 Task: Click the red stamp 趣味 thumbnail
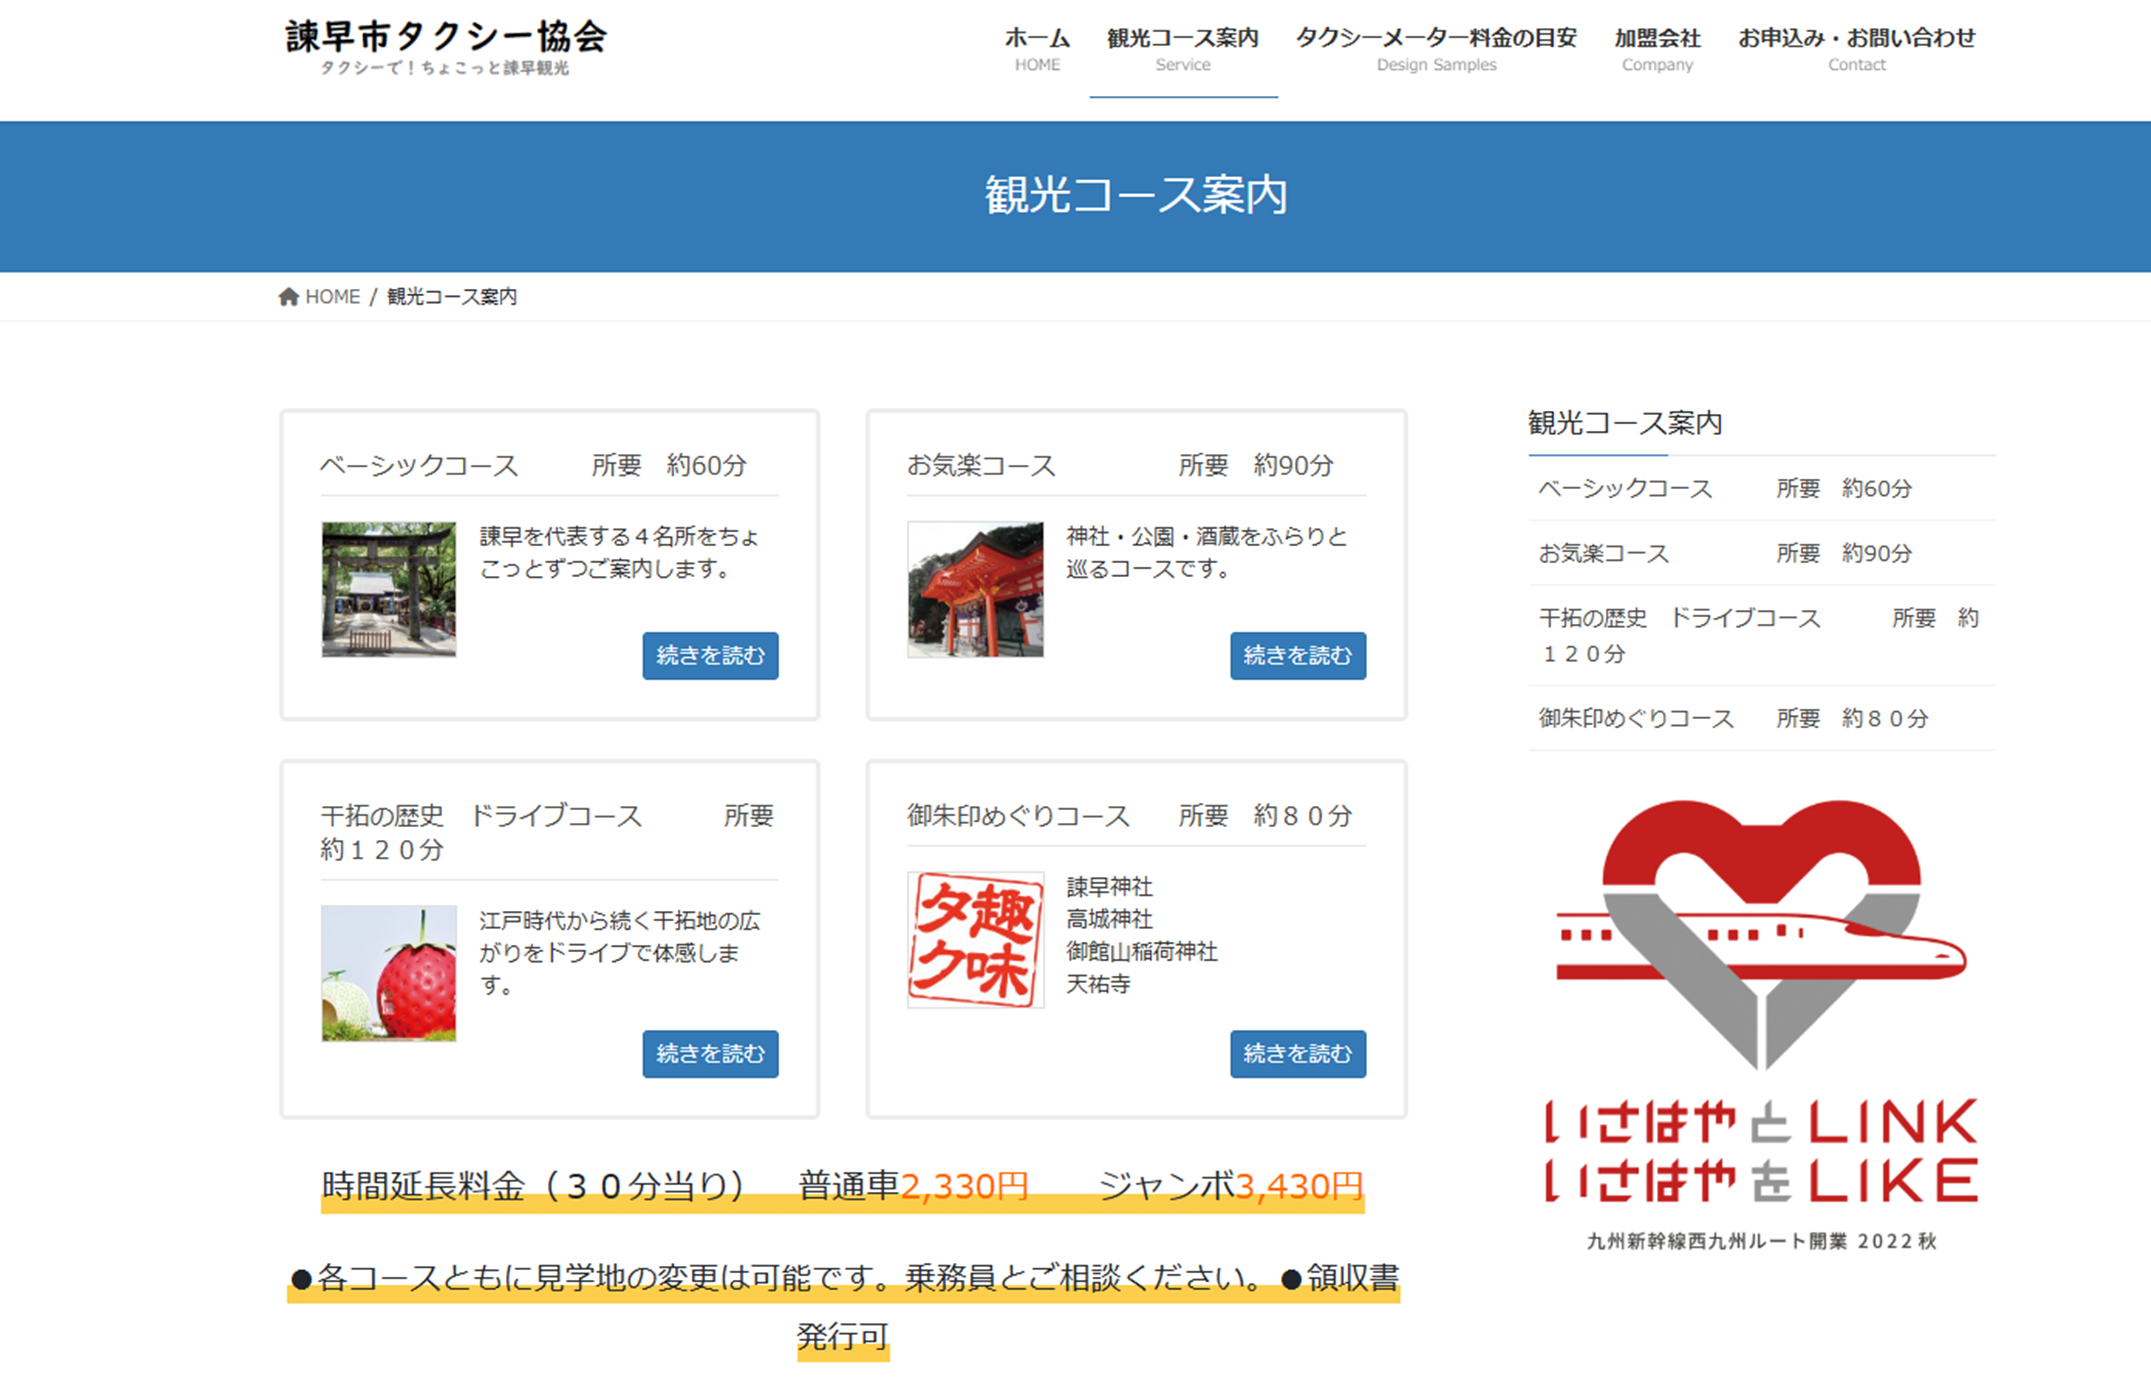pyautogui.click(x=975, y=939)
